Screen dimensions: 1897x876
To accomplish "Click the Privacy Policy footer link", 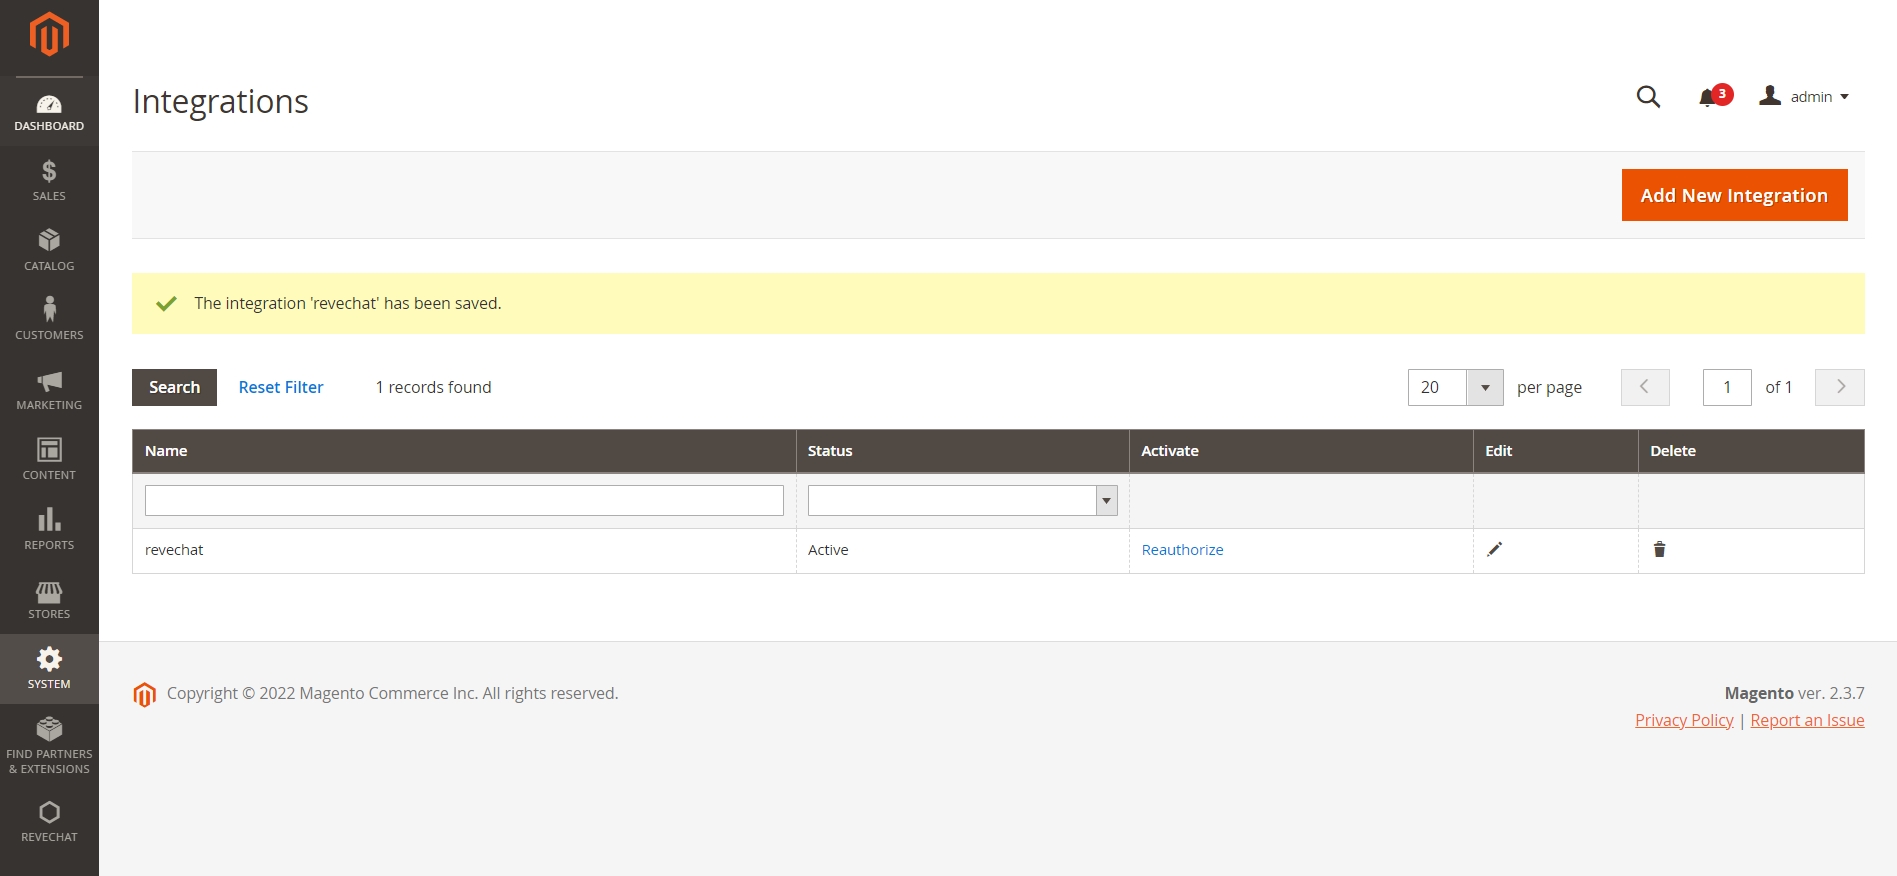I will pos(1684,720).
